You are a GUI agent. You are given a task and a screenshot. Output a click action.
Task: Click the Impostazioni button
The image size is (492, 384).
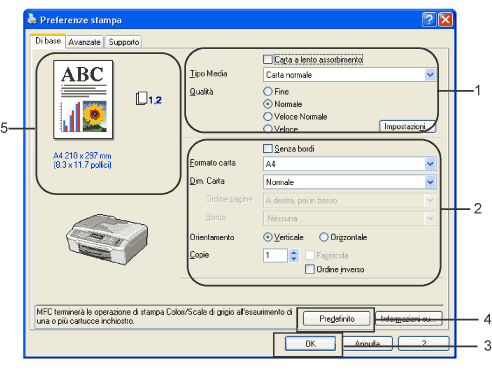[407, 126]
